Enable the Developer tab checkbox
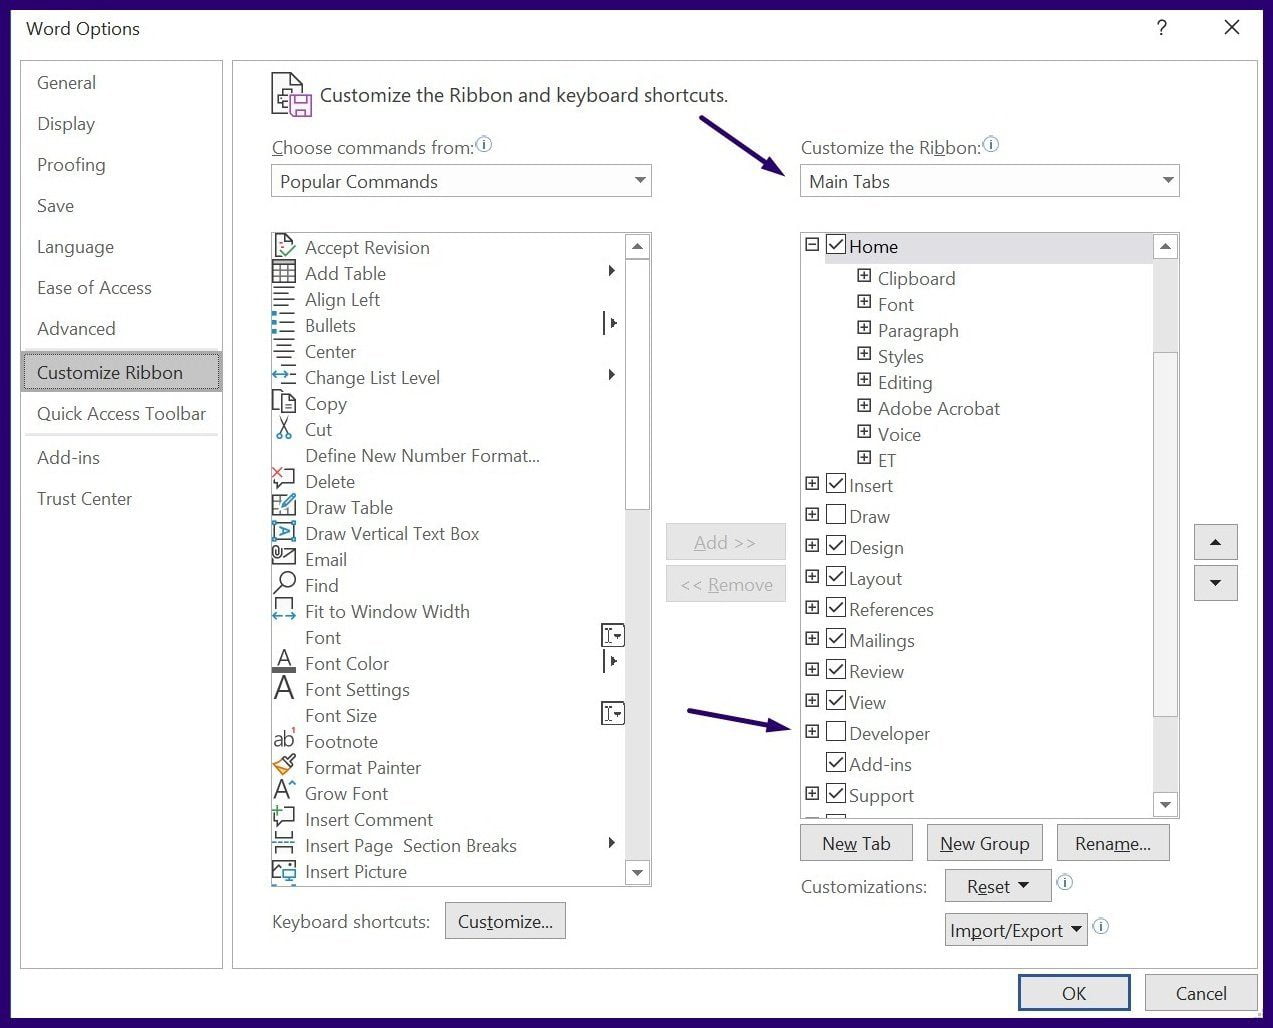Viewport: 1273px width, 1028px height. click(x=836, y=732)
